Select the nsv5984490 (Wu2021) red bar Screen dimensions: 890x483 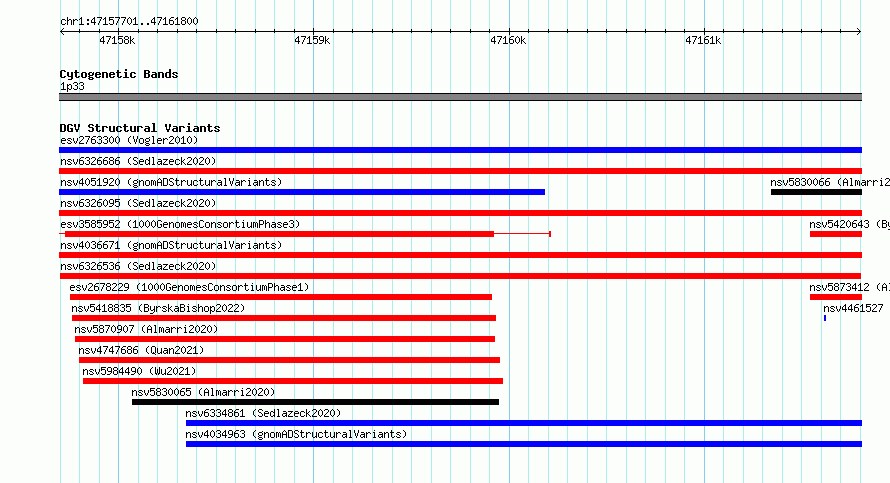293,381
